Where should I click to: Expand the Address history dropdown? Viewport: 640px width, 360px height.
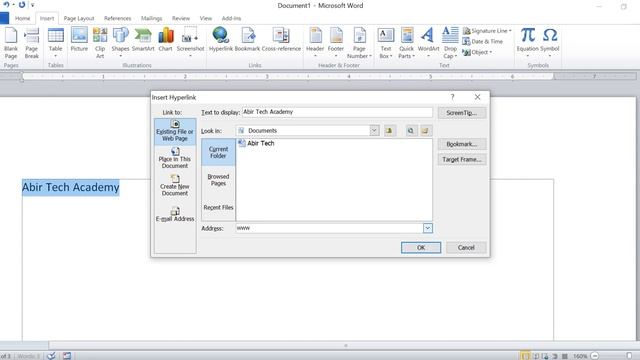pos(427,228)
